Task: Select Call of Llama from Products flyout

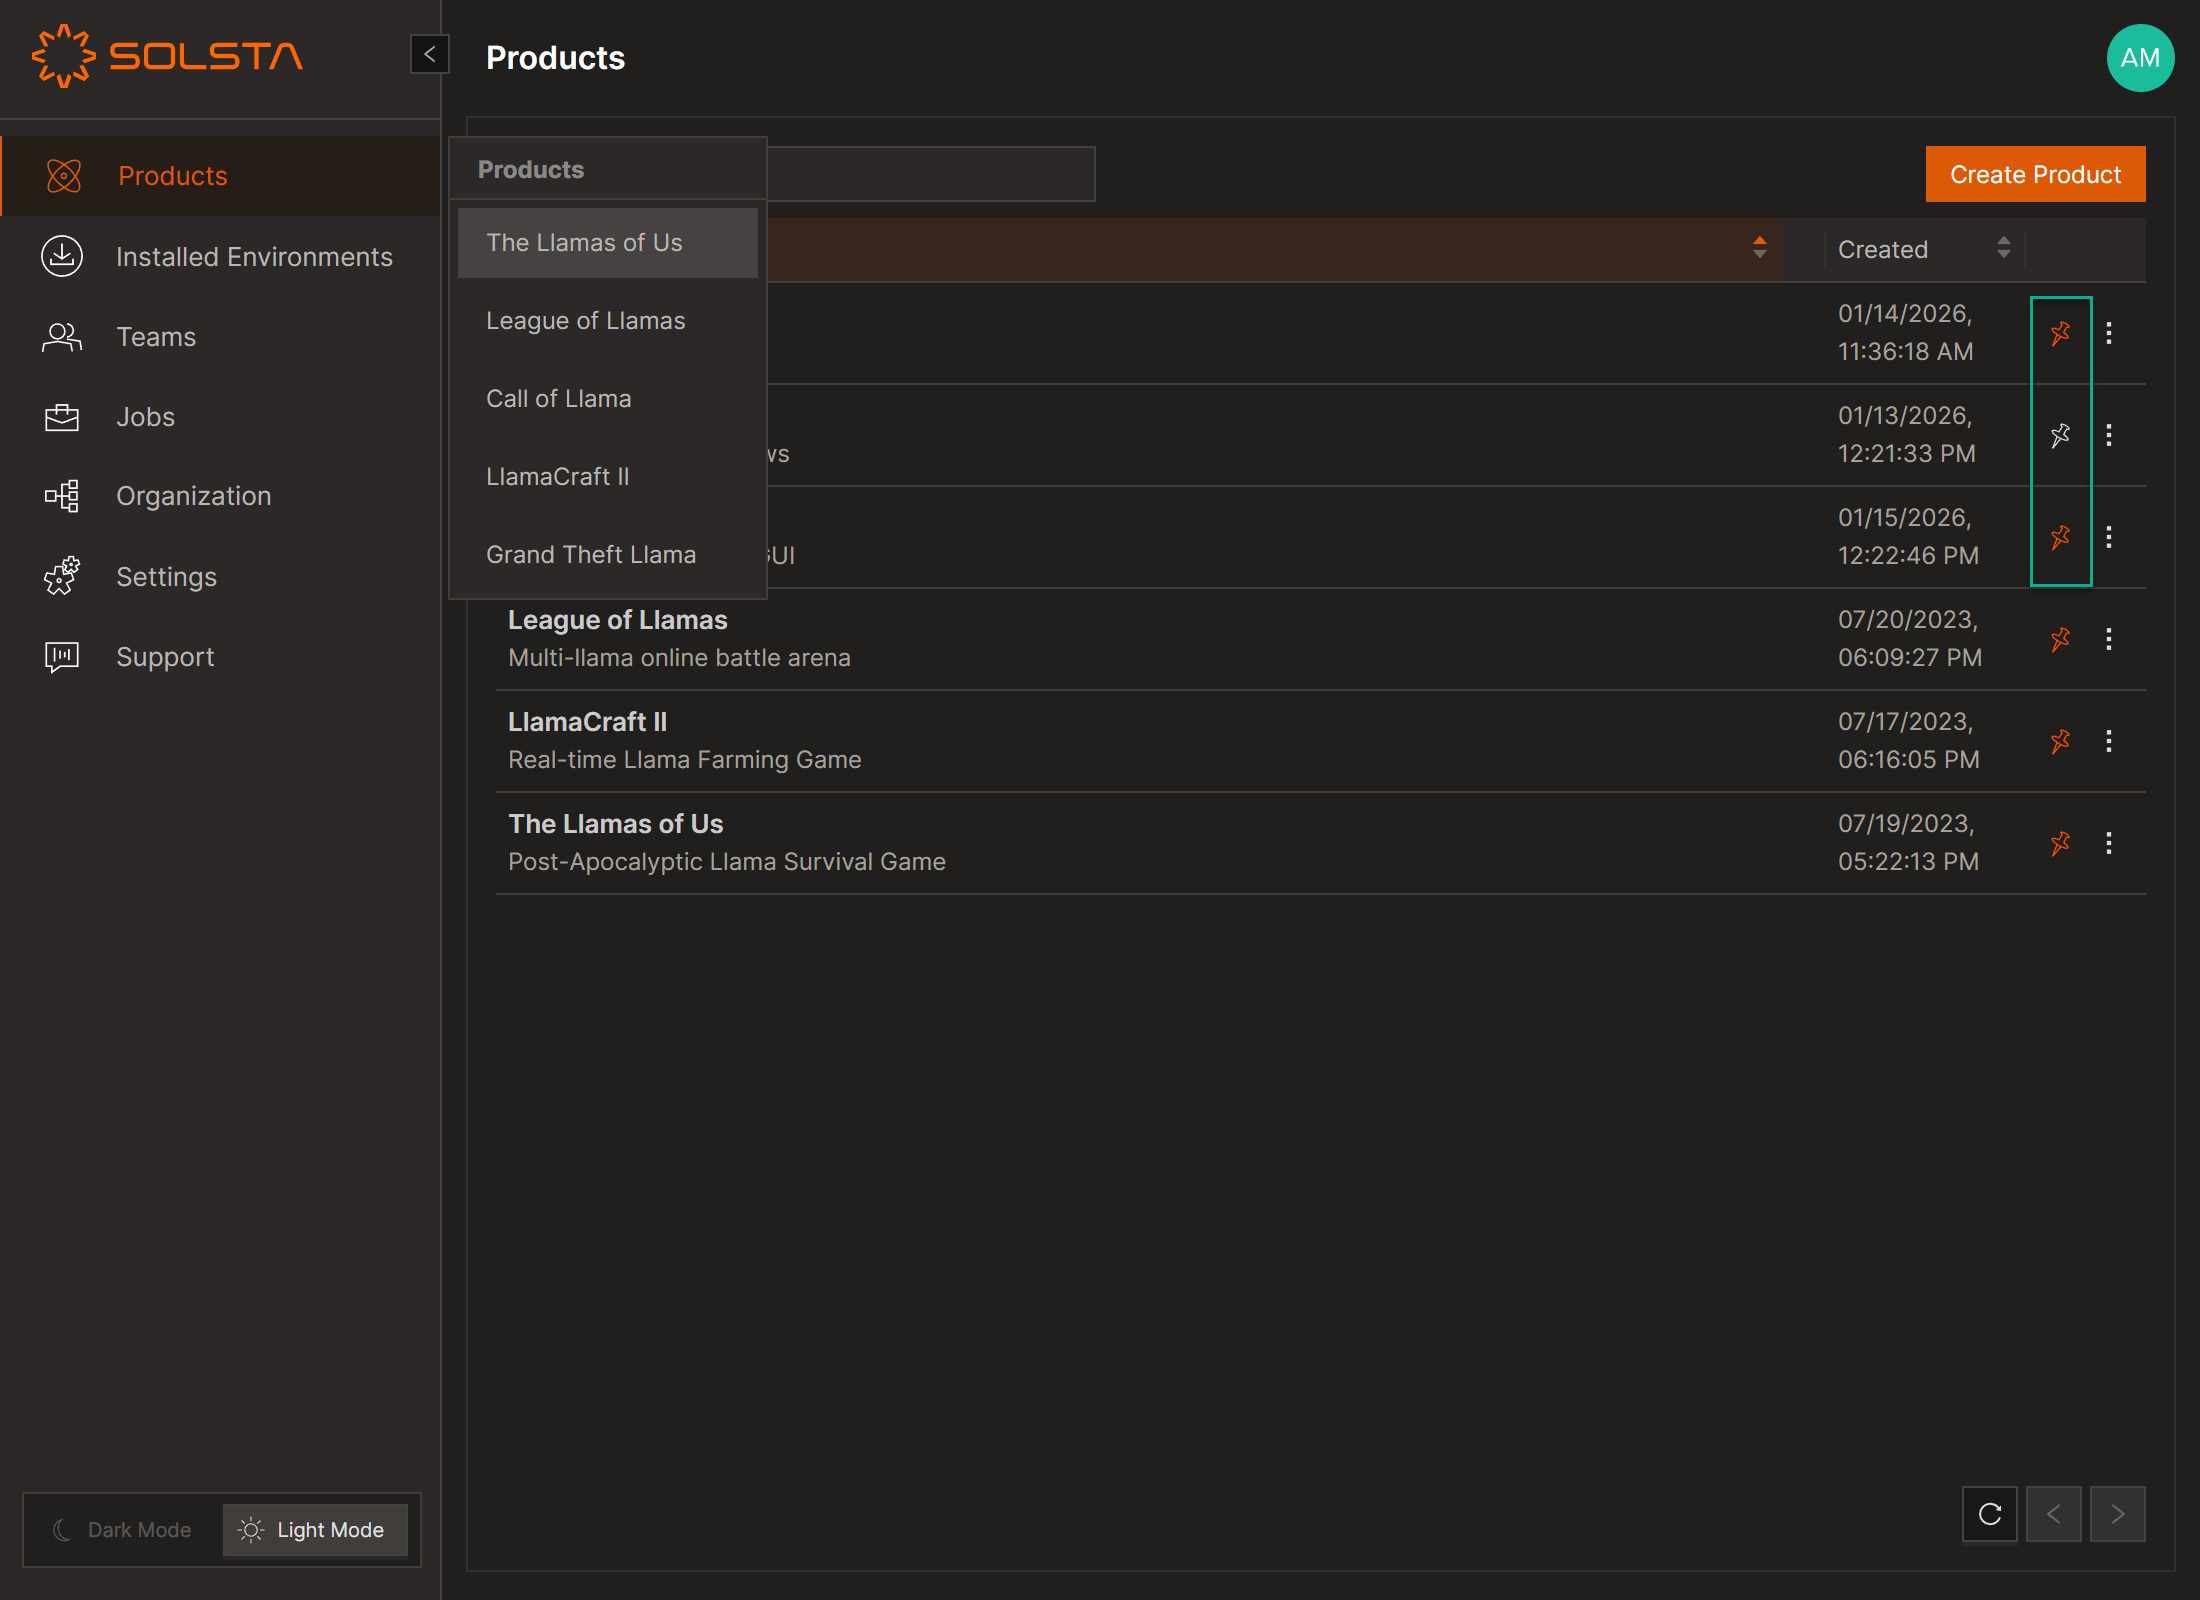Action: (558, 399)
